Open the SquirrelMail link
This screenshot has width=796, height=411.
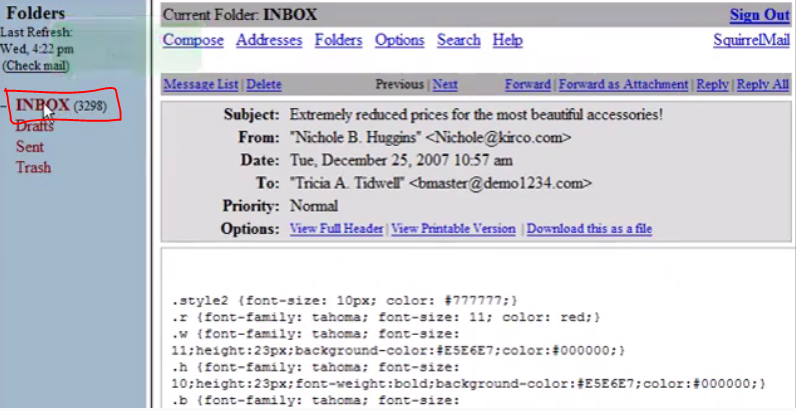pos(751,40)
